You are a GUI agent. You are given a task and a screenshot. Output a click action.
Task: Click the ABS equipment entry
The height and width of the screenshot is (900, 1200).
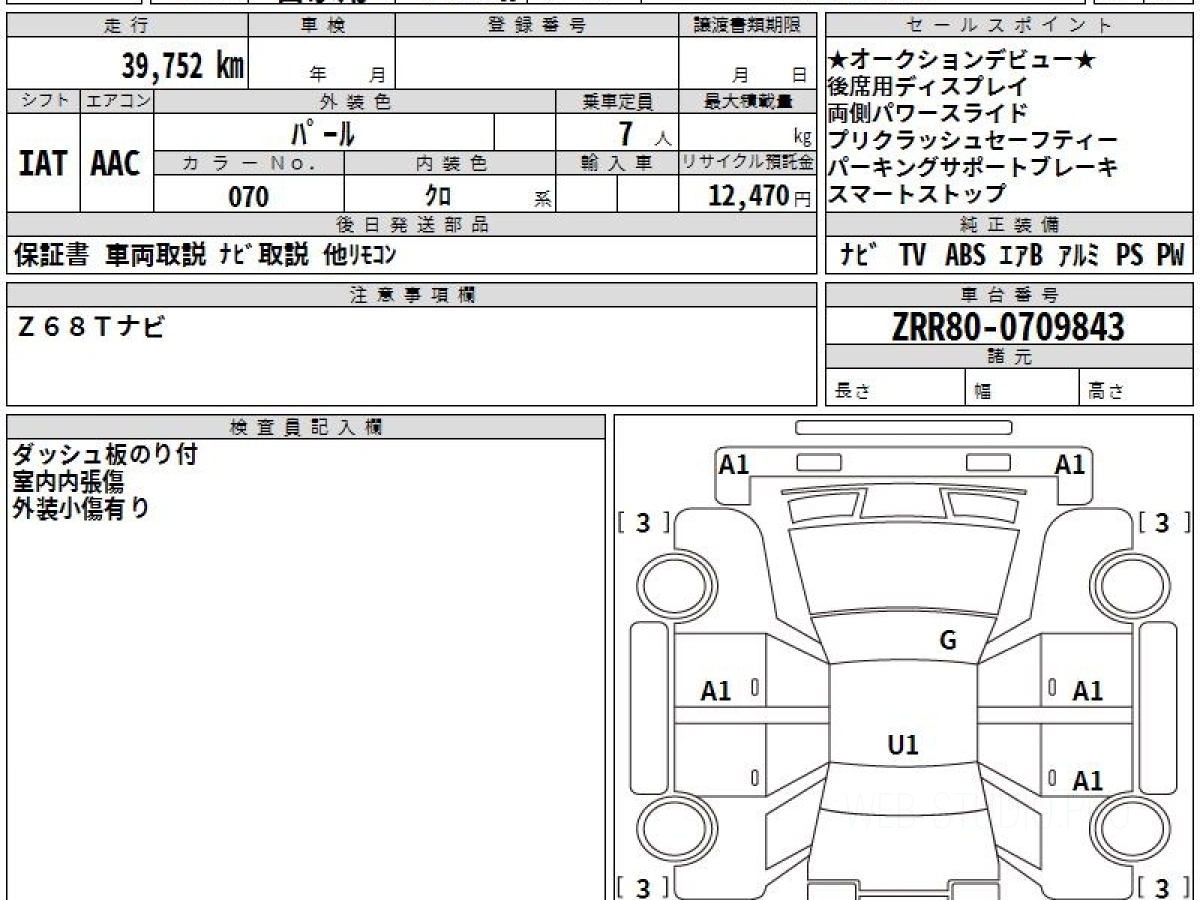pyautogui.click(x=965, y=256)
